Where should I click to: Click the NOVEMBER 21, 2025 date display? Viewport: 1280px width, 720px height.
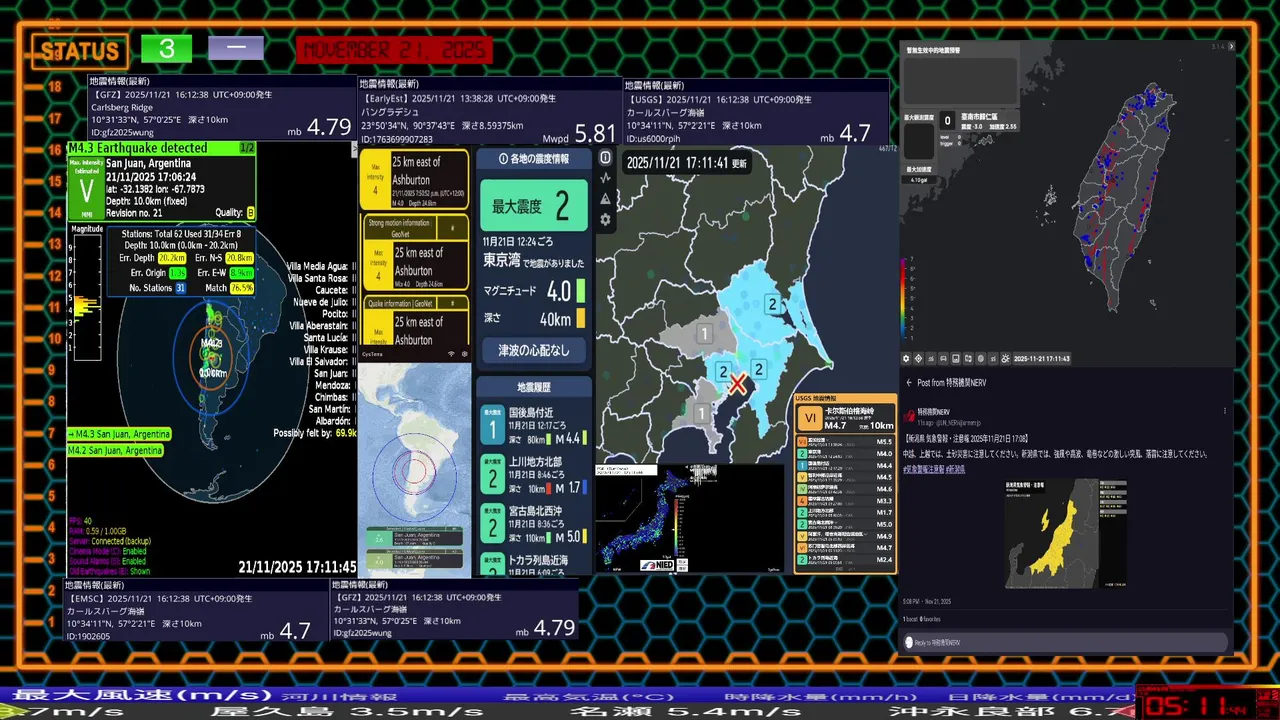click(394, 50)
